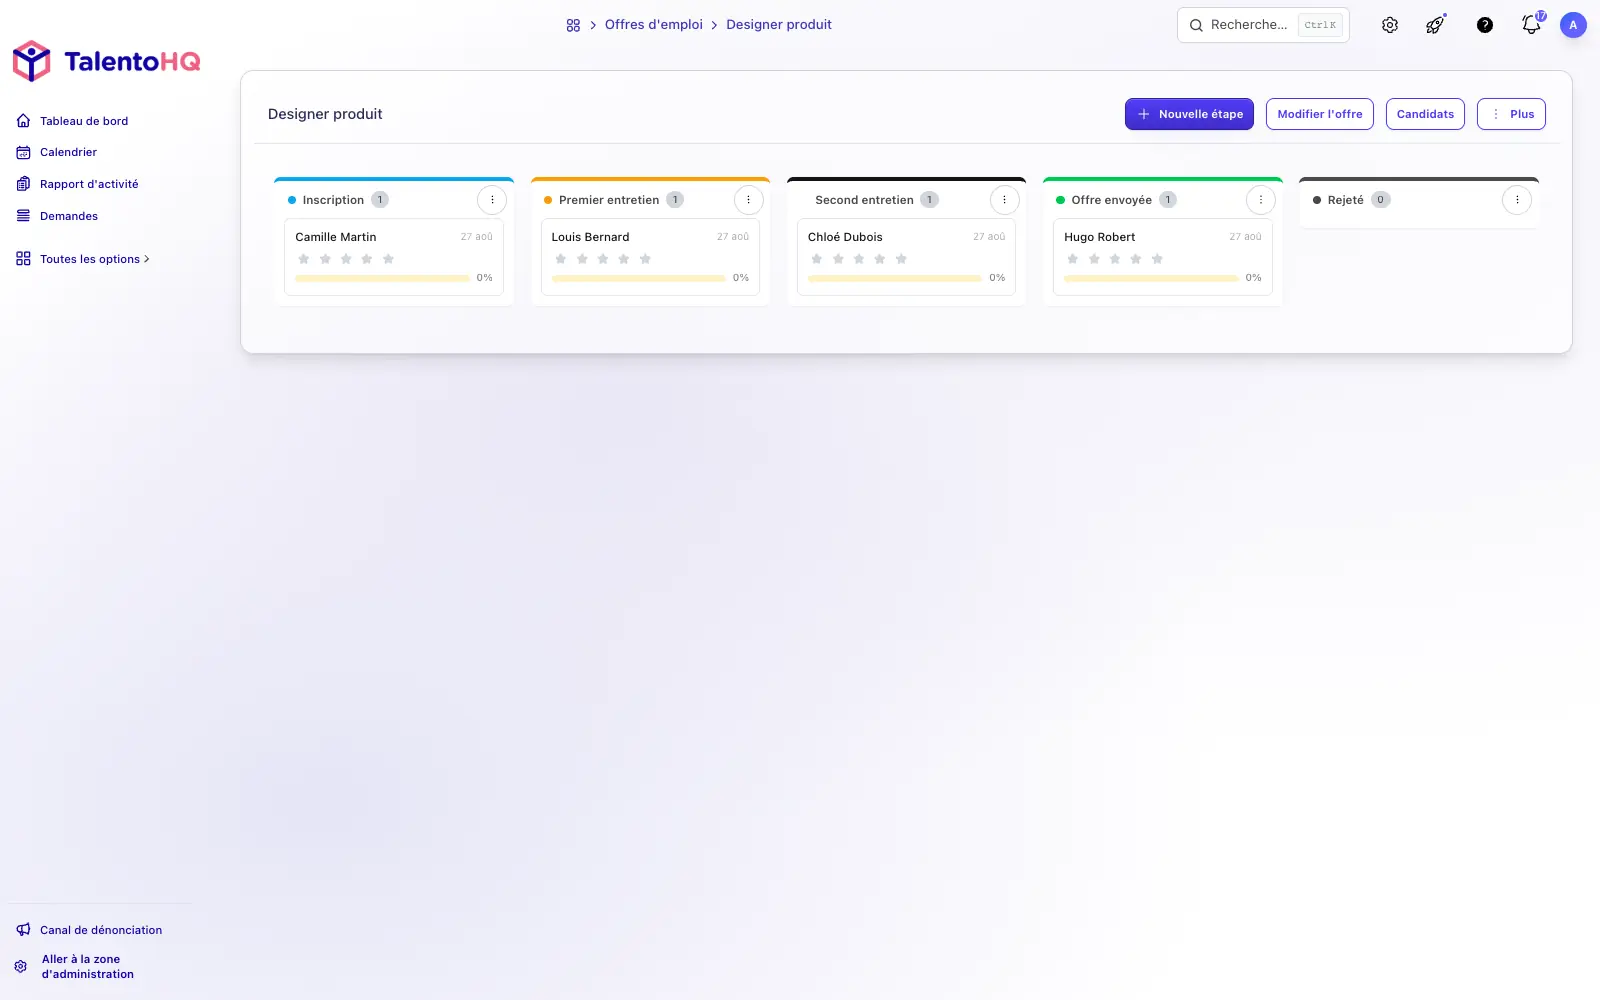The width and height of the screenshot is (1600, 1000).
Task: Click the Canal de dénonciation megaphone icon
Action: (x=23, y=930)
